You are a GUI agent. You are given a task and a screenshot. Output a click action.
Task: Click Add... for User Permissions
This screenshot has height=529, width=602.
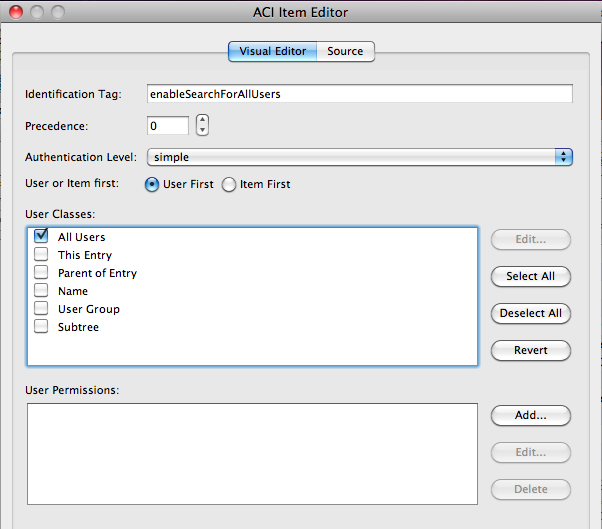pyautogui.click(x=531, y=415)
